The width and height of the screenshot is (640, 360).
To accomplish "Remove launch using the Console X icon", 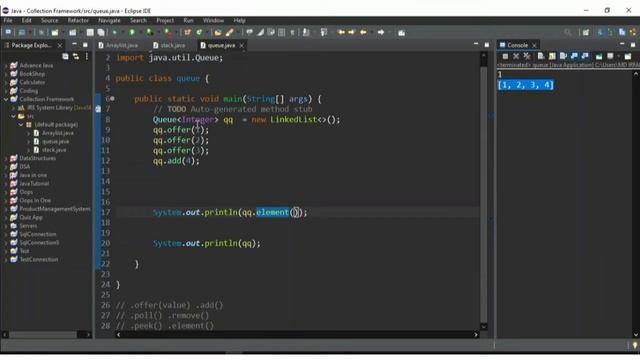I will pos(516,56).
